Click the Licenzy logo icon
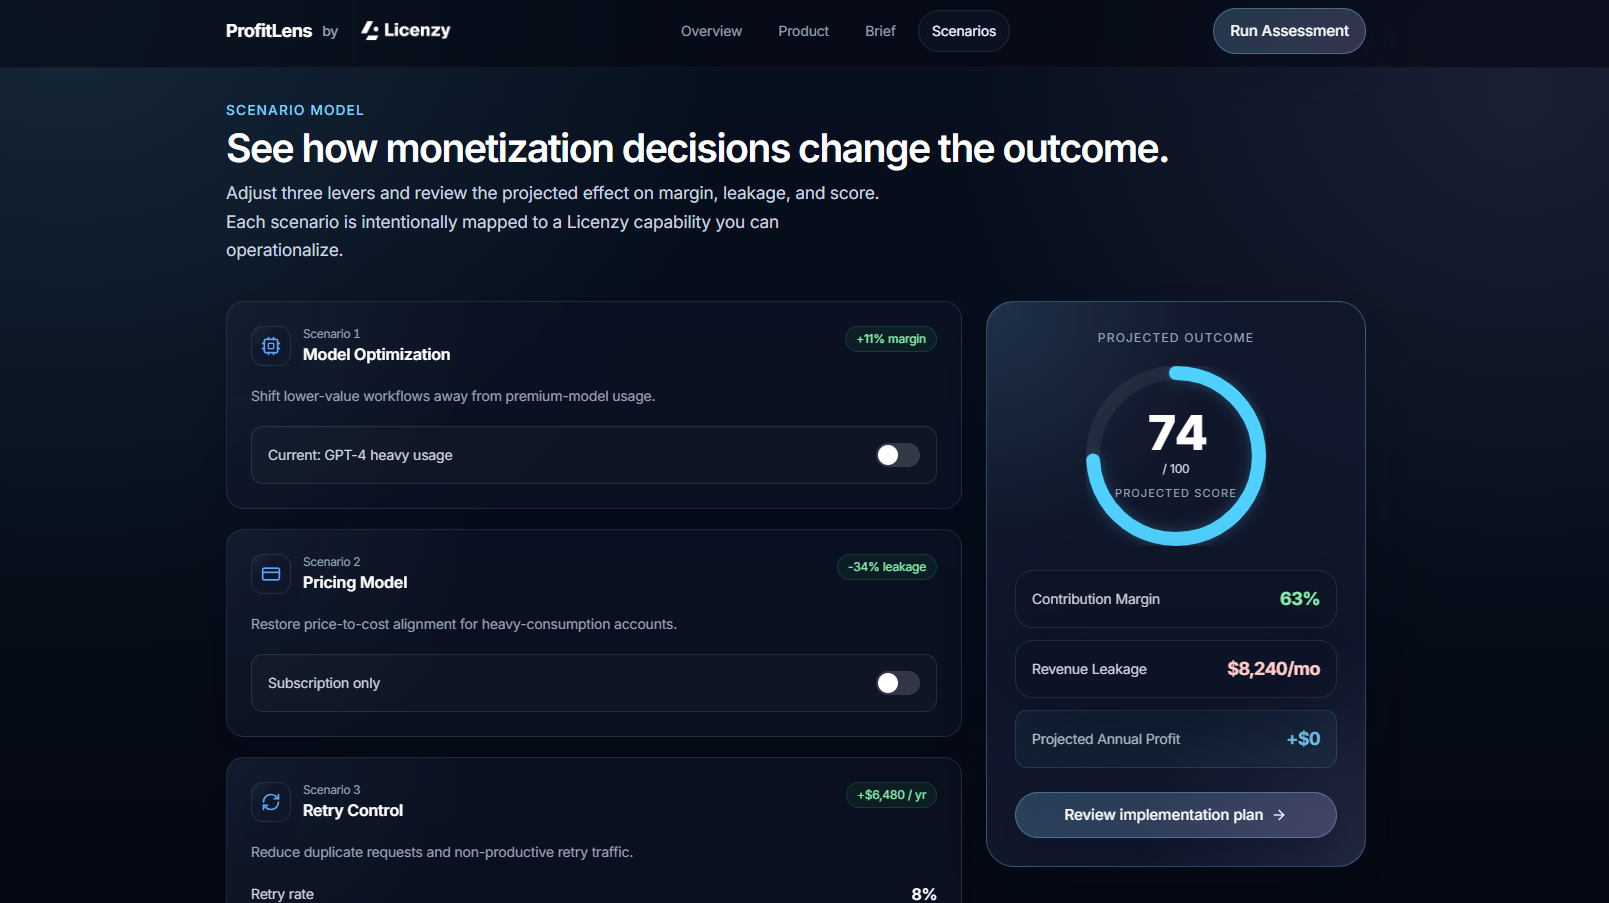 (x=370, y=31)
